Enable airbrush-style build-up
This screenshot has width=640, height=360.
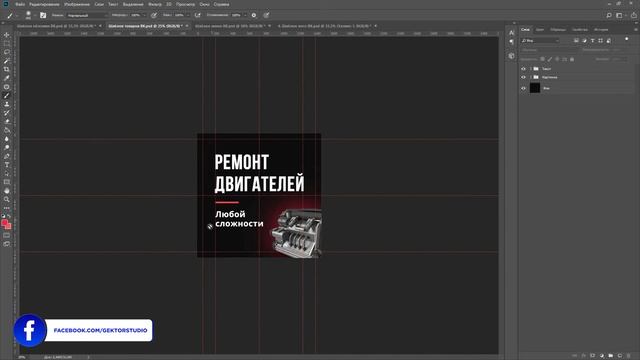pyautogui.click(x=198, y=15)
